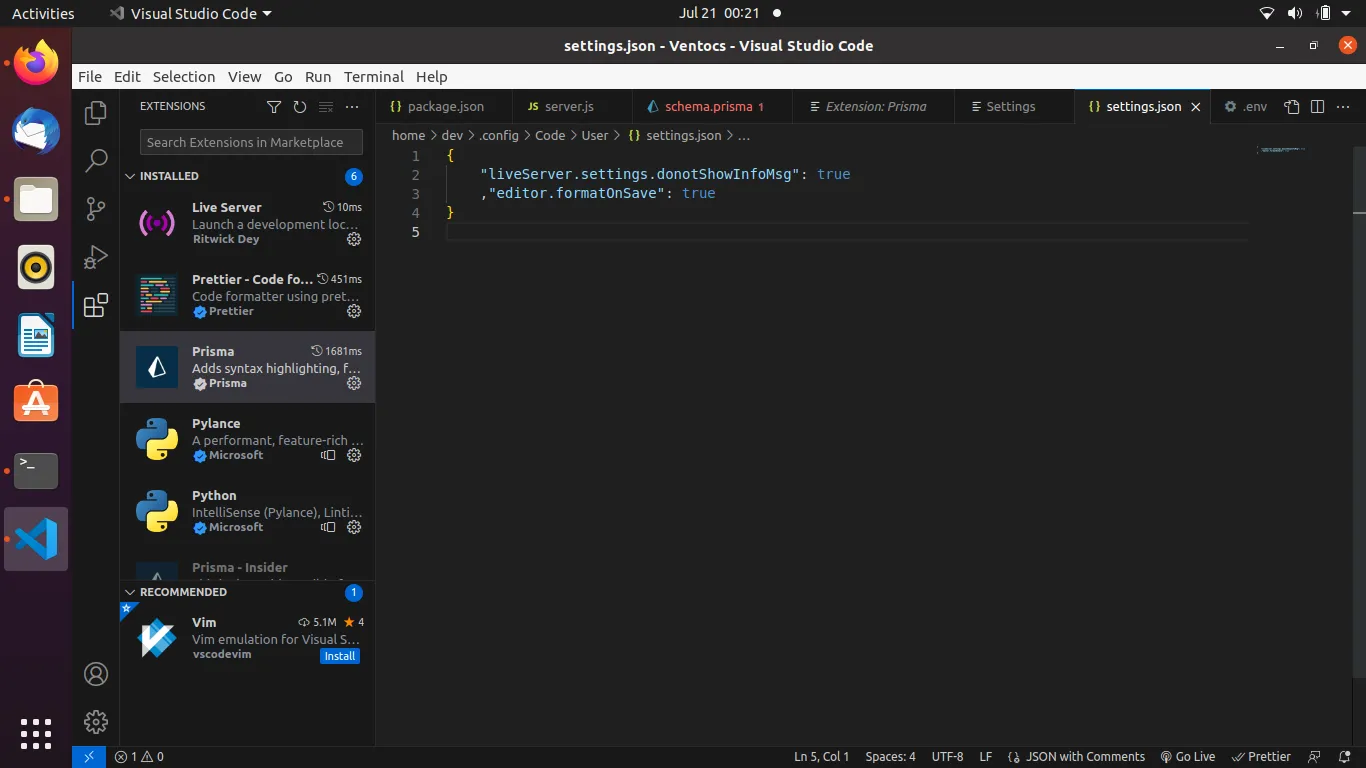
Task: Open Visual Studio Code app menu dropdown
Action: [x=190, y=14]
